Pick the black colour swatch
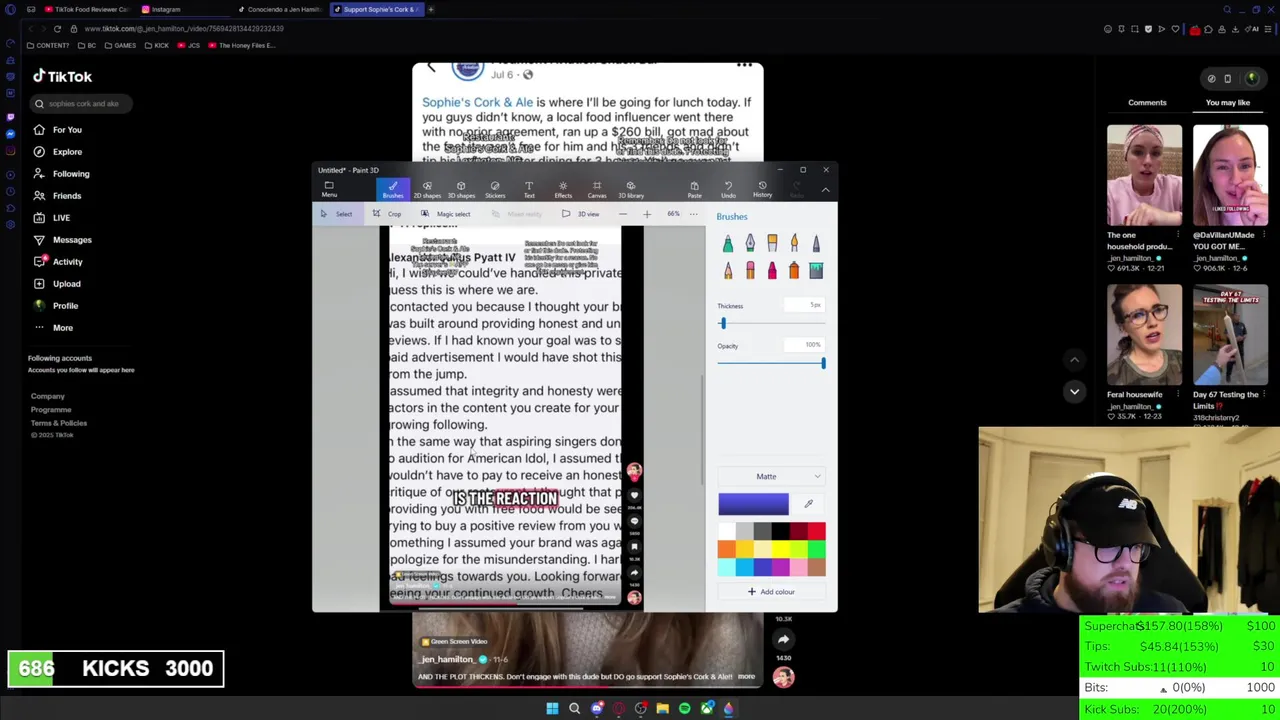The height and width of the screenshot is (720, 1280). [780, 531]
